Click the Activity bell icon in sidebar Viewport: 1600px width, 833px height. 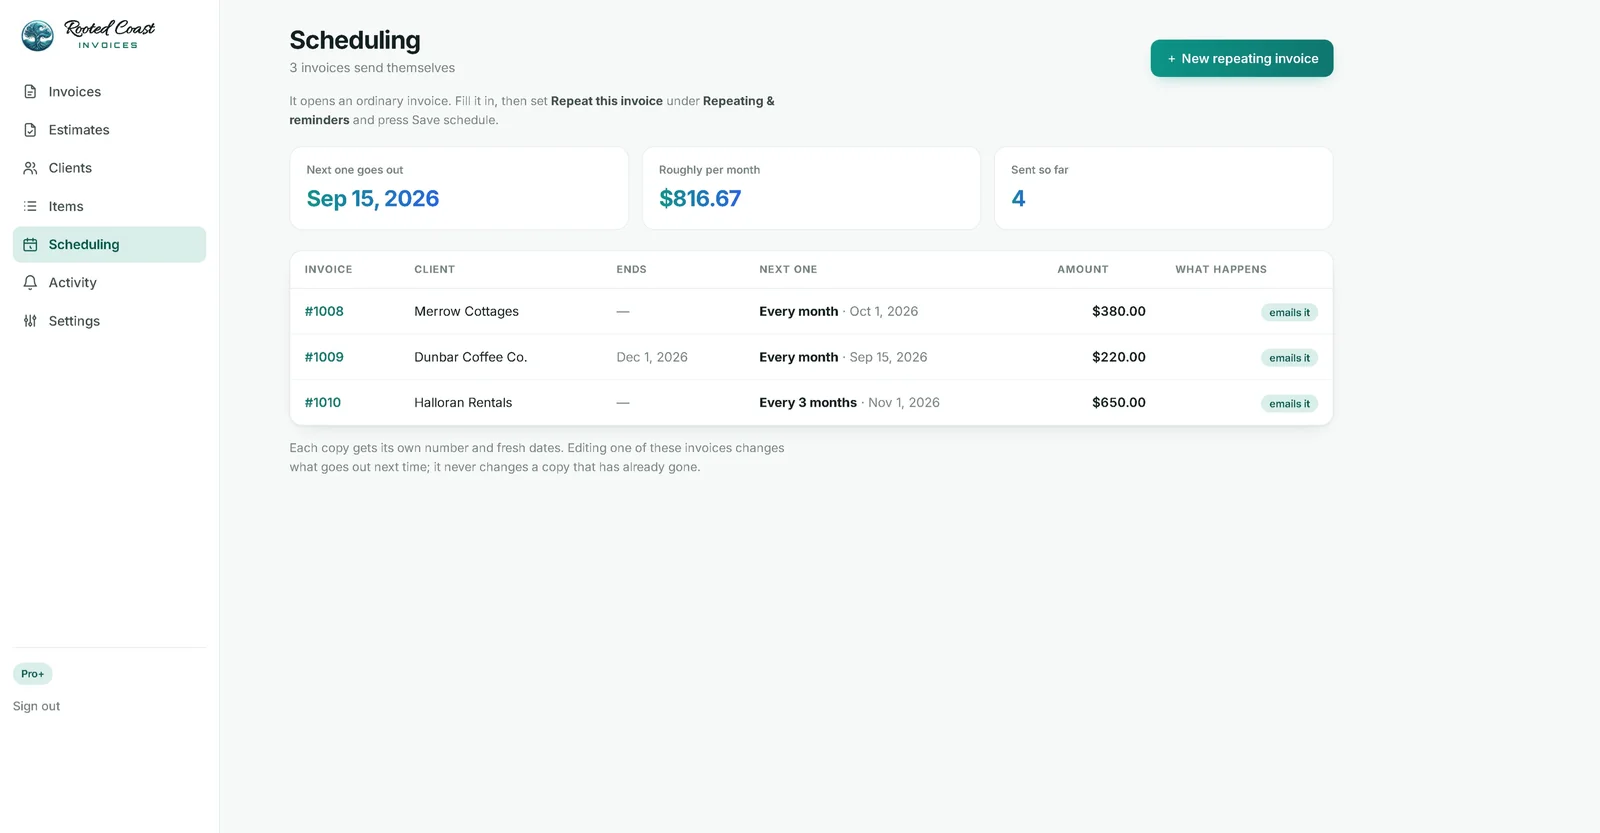point(30,283)
